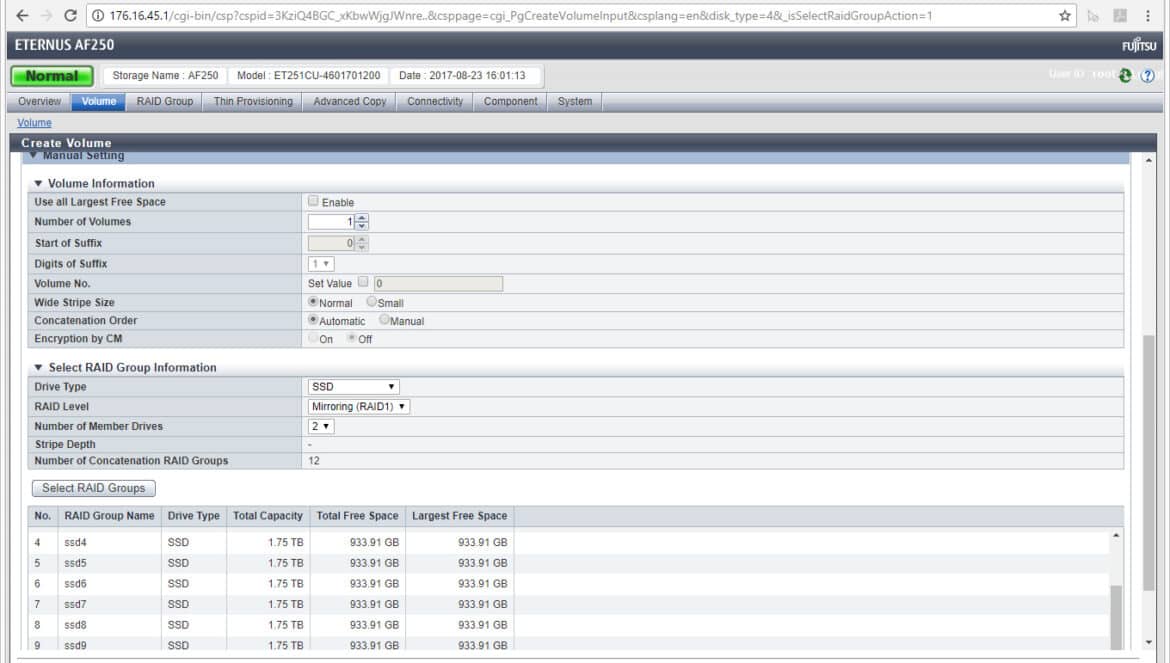Click the Date 2017-08-23 label
This screenshot has height=663, width=1170.
tap(463, 75)
